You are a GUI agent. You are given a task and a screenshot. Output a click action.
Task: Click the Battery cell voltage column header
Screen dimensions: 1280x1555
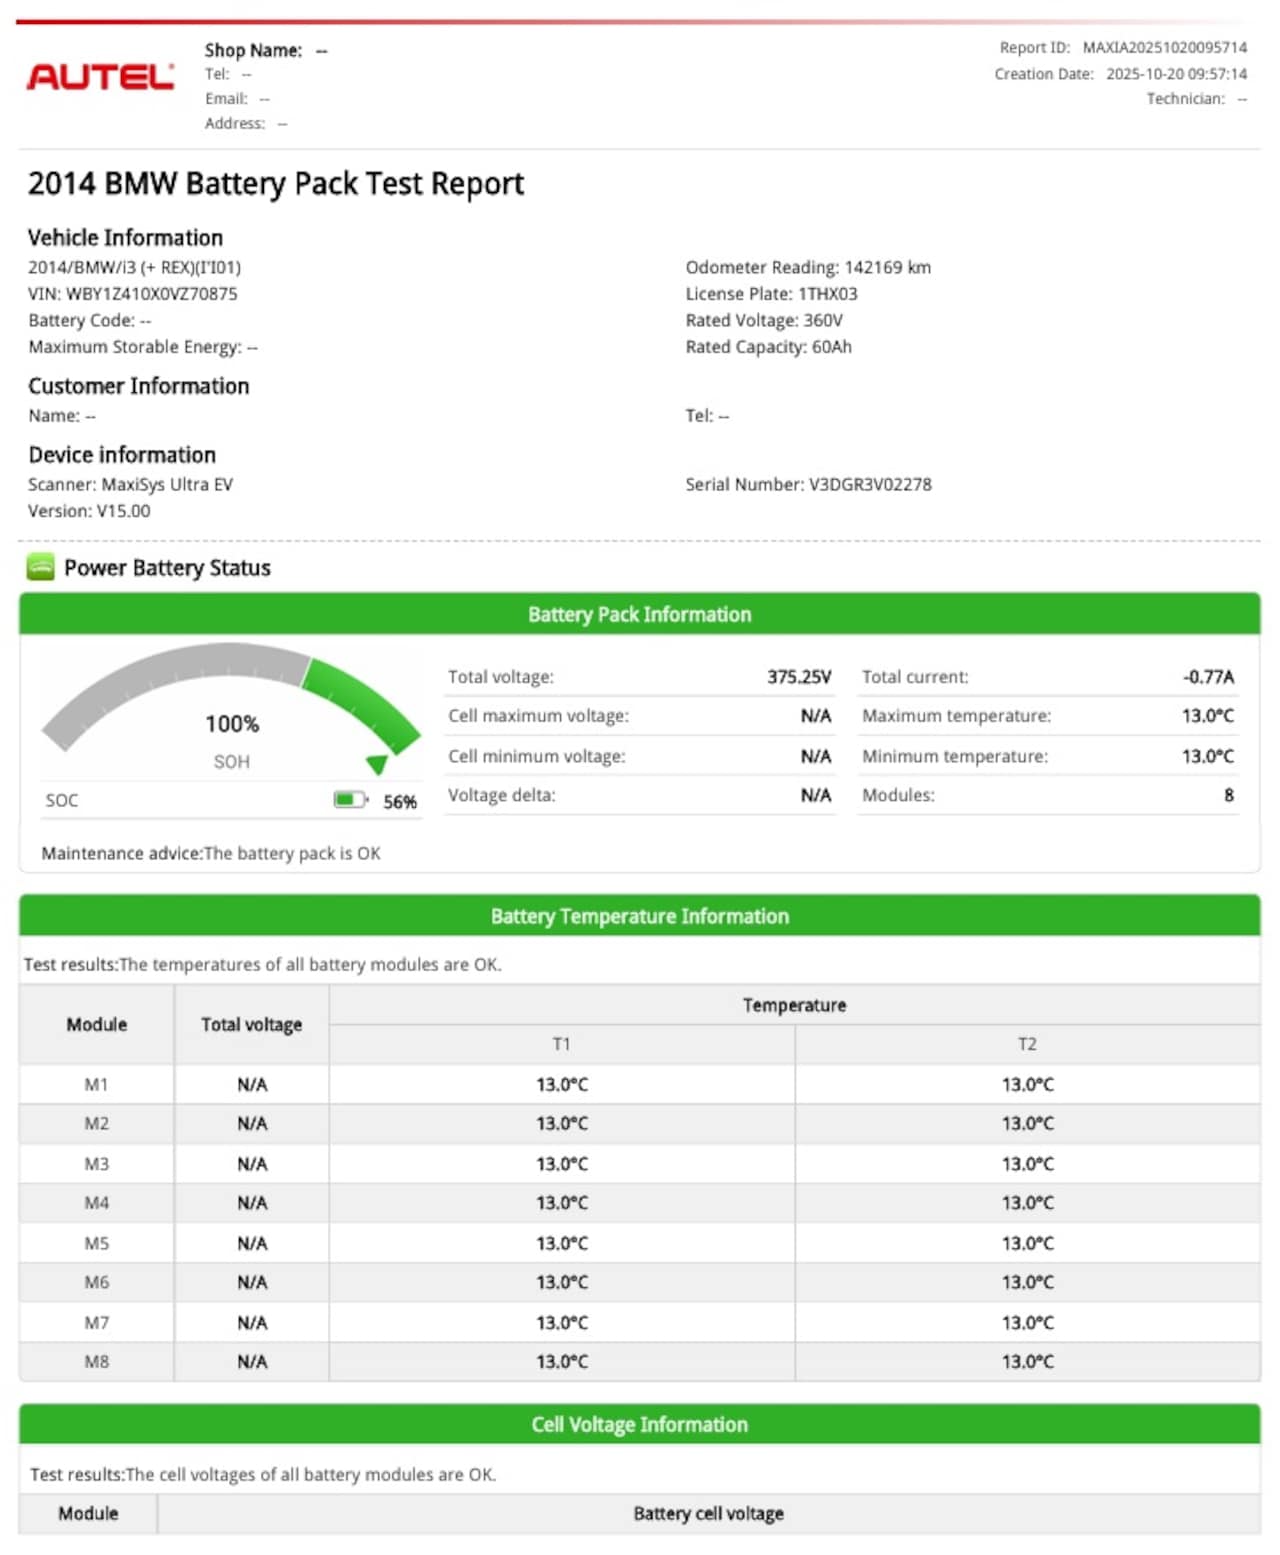point(708,1514)
